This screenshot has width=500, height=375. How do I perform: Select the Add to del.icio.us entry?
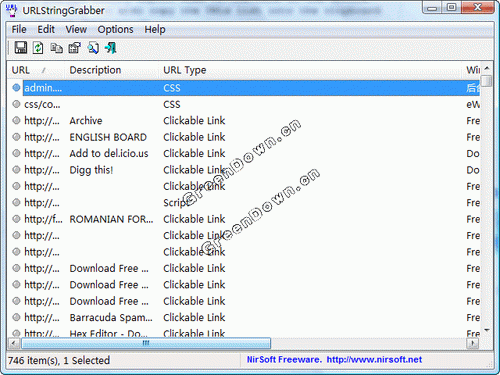109,153
